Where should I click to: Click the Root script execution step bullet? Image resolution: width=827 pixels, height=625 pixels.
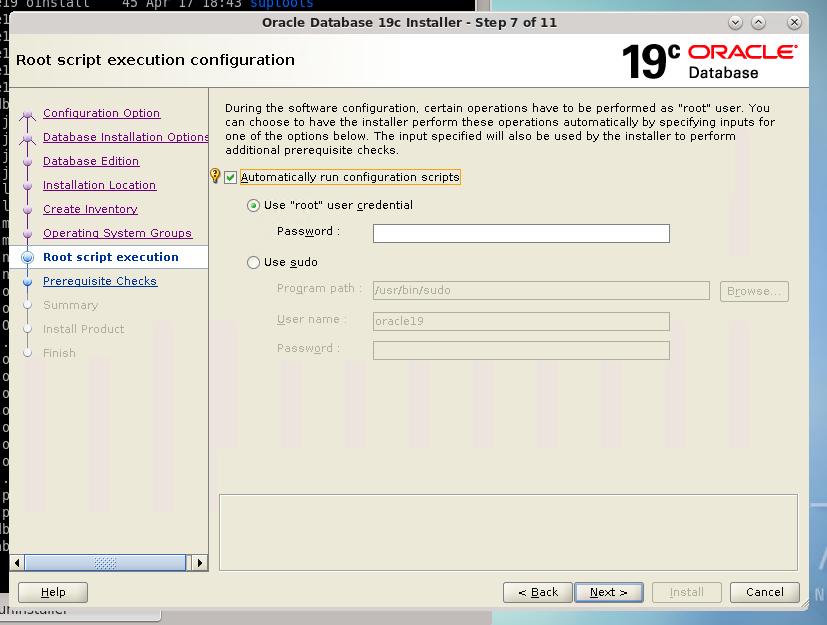tap(28, 257)
